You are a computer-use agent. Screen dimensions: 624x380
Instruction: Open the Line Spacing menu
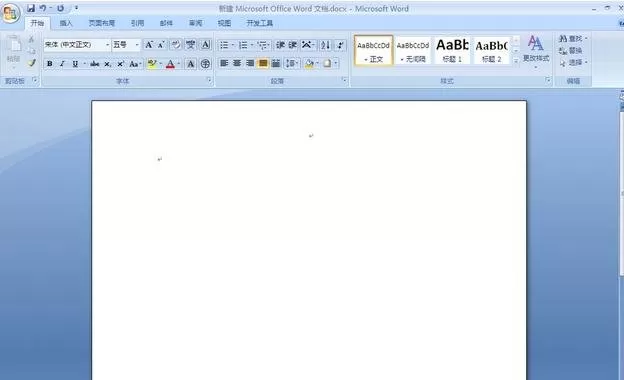point(292,63)
